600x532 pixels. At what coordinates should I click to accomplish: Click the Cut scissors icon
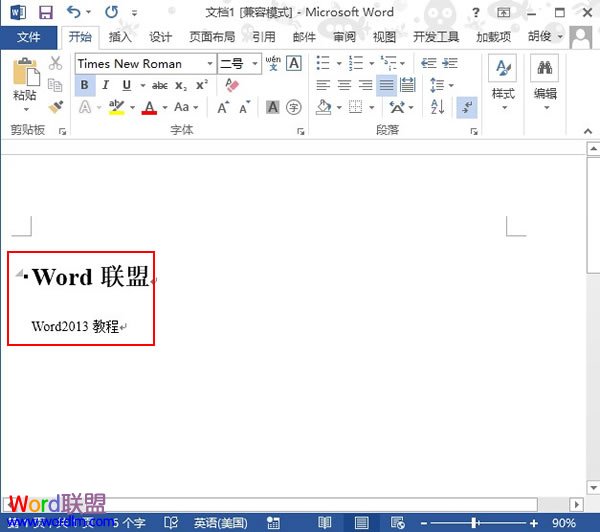55,63
